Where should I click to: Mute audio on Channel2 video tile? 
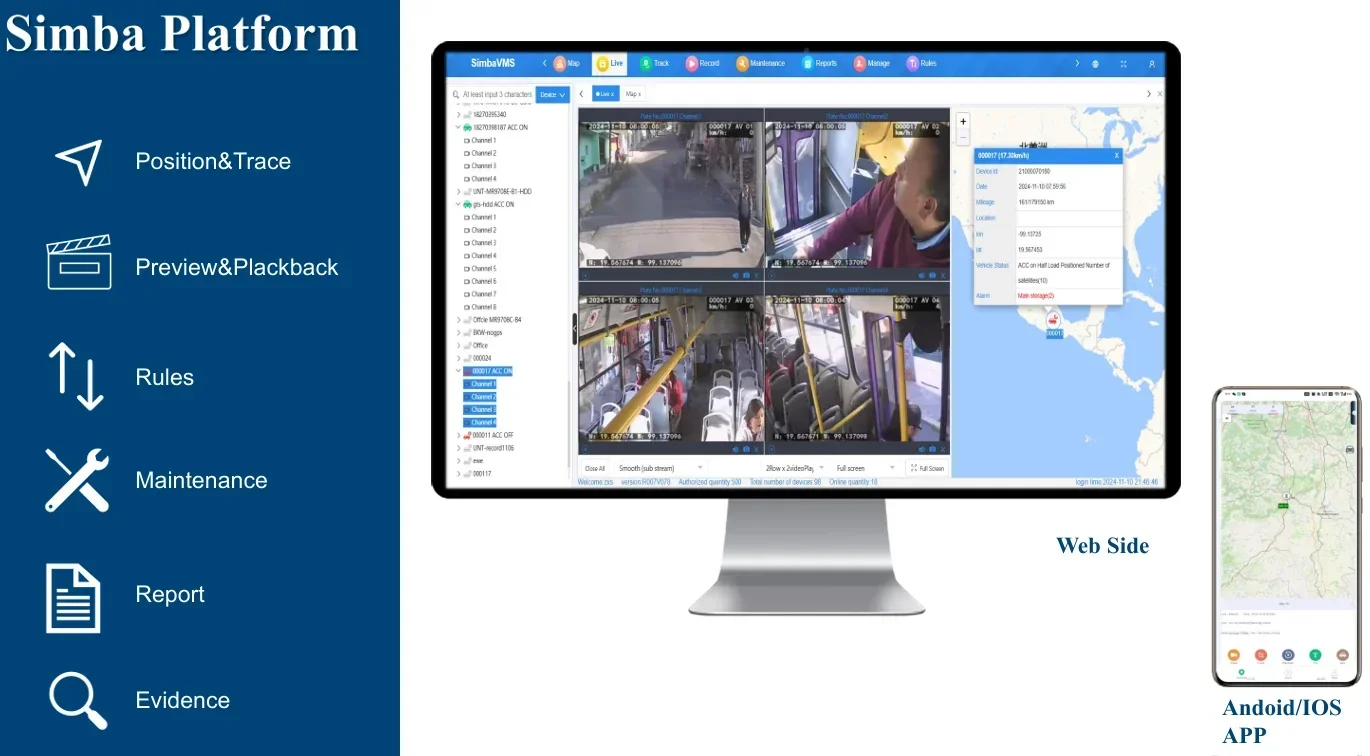point(921,275)
